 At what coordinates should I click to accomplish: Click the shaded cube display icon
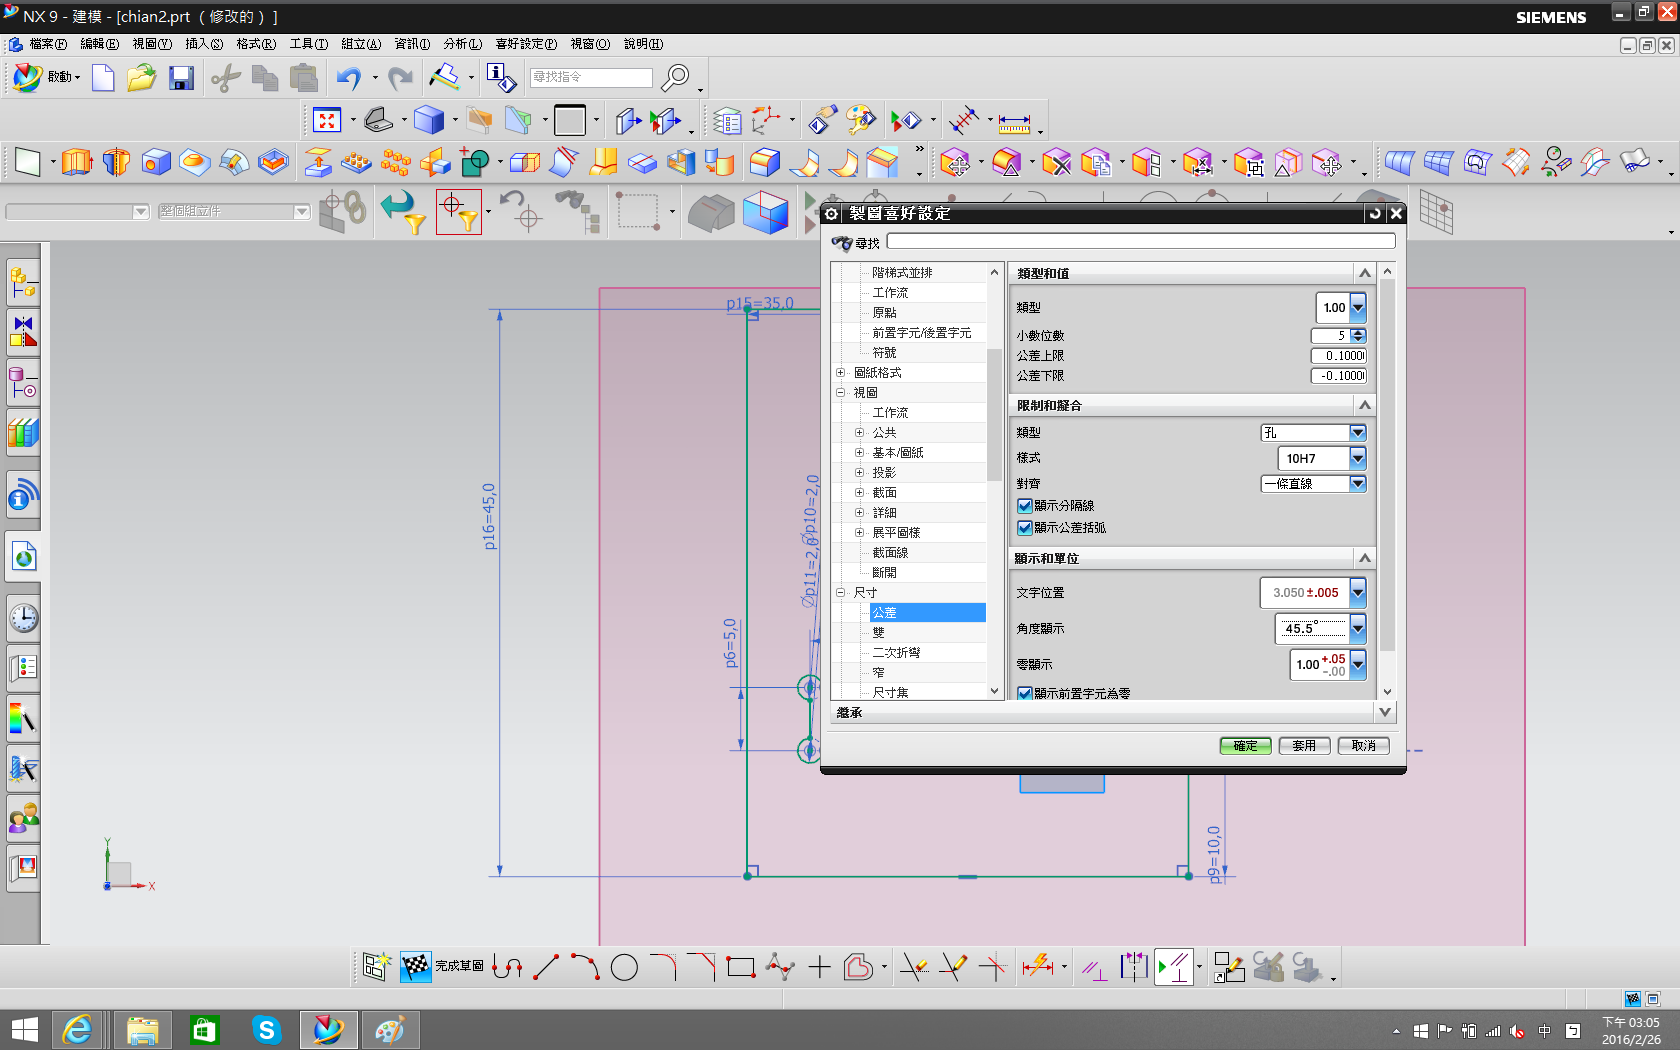click(429, 121)
